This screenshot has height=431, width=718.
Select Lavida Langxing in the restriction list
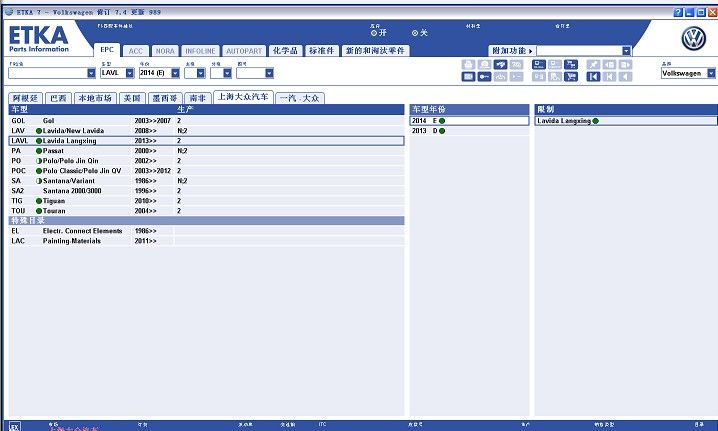pyautogui.click(x=626, y=121)
